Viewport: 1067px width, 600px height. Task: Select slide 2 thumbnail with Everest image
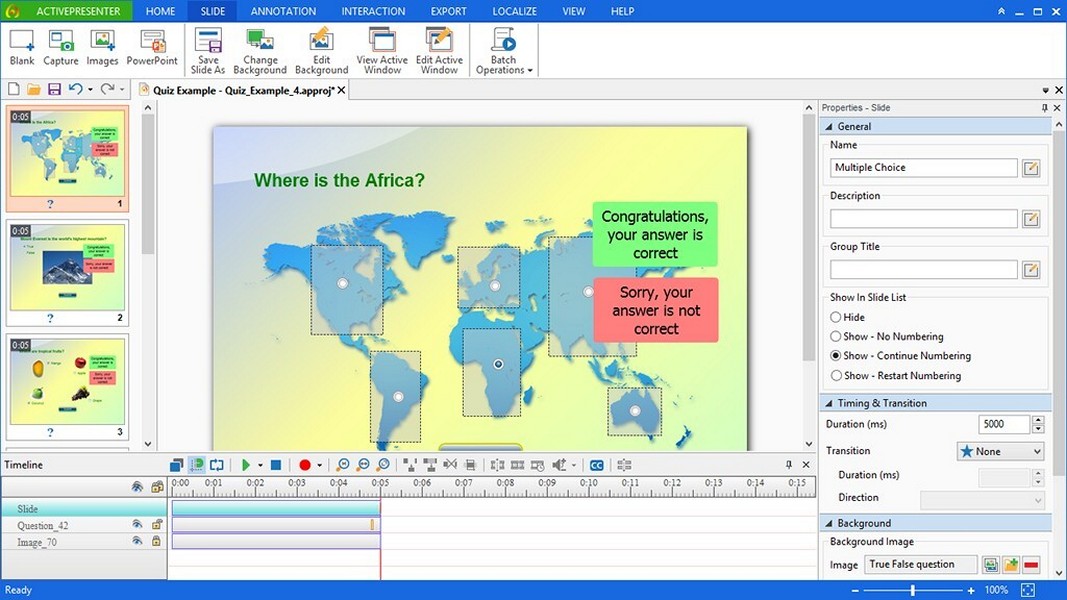pyautogui.click(x=67, y=272)
